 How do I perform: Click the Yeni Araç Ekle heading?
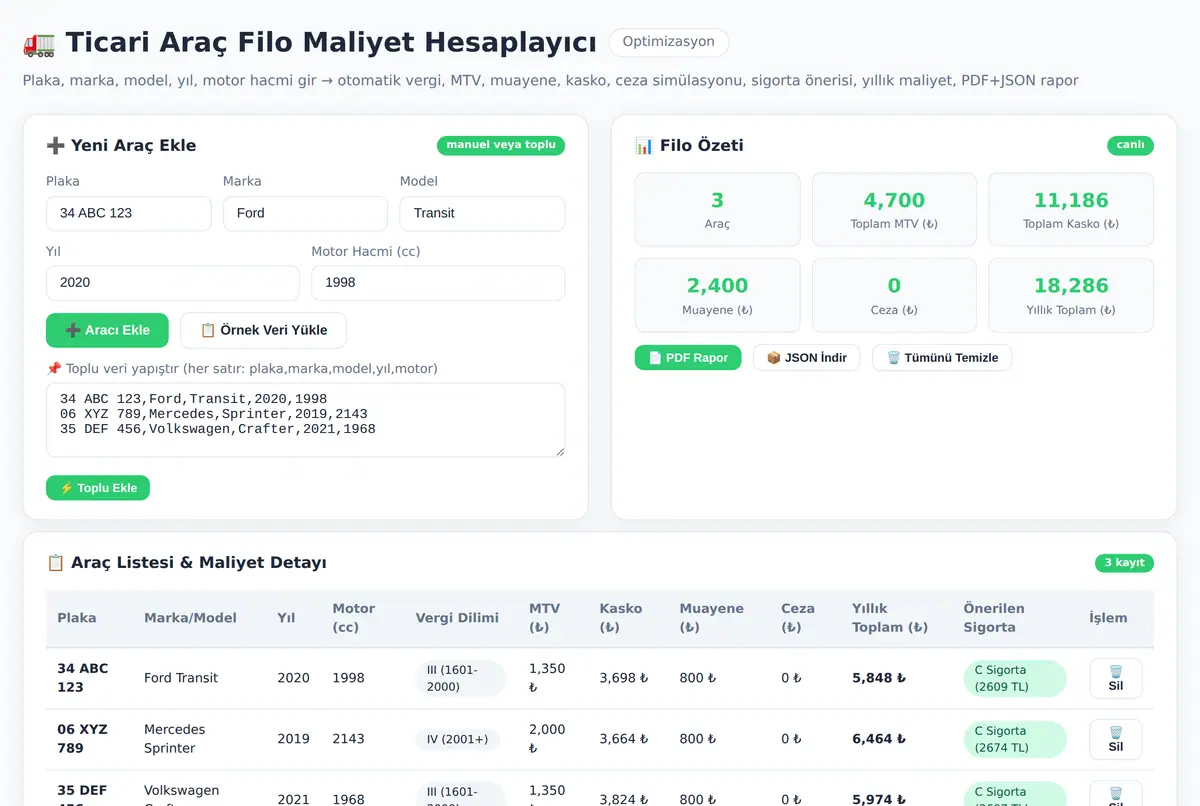pyautogui.click(x=121, y=145)
